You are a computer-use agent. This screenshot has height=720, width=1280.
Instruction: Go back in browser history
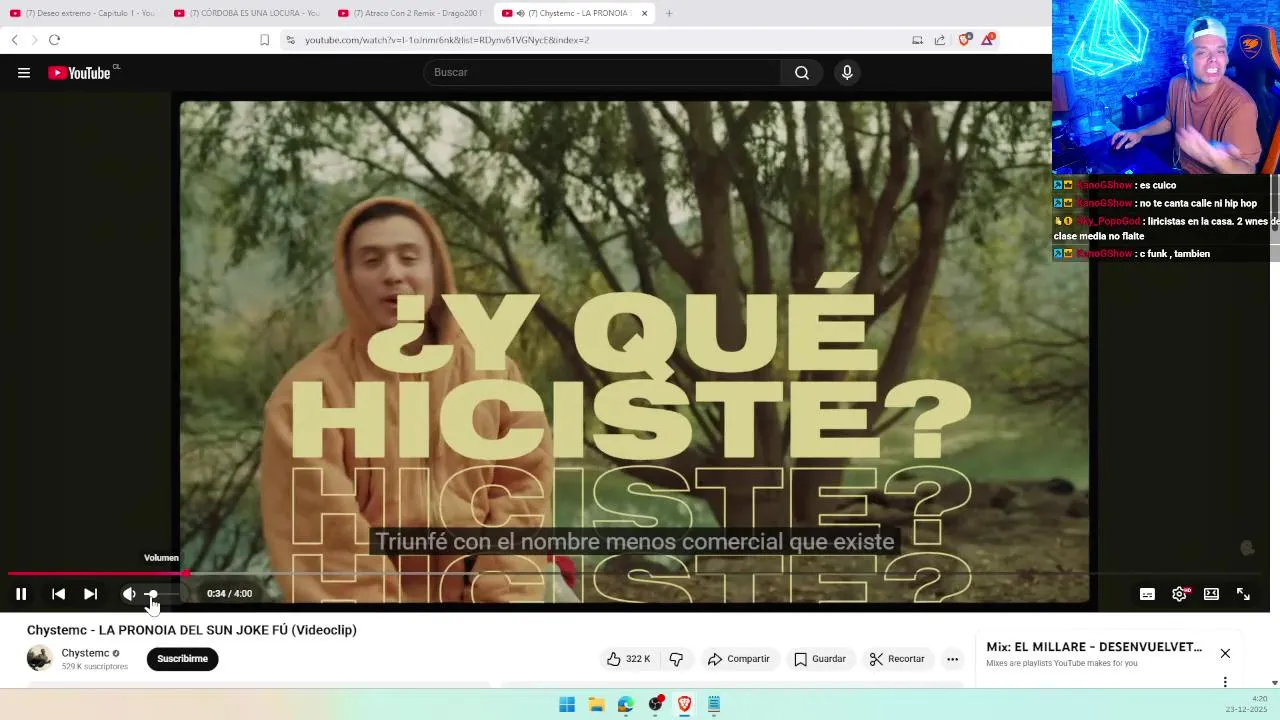coord(14,40)
